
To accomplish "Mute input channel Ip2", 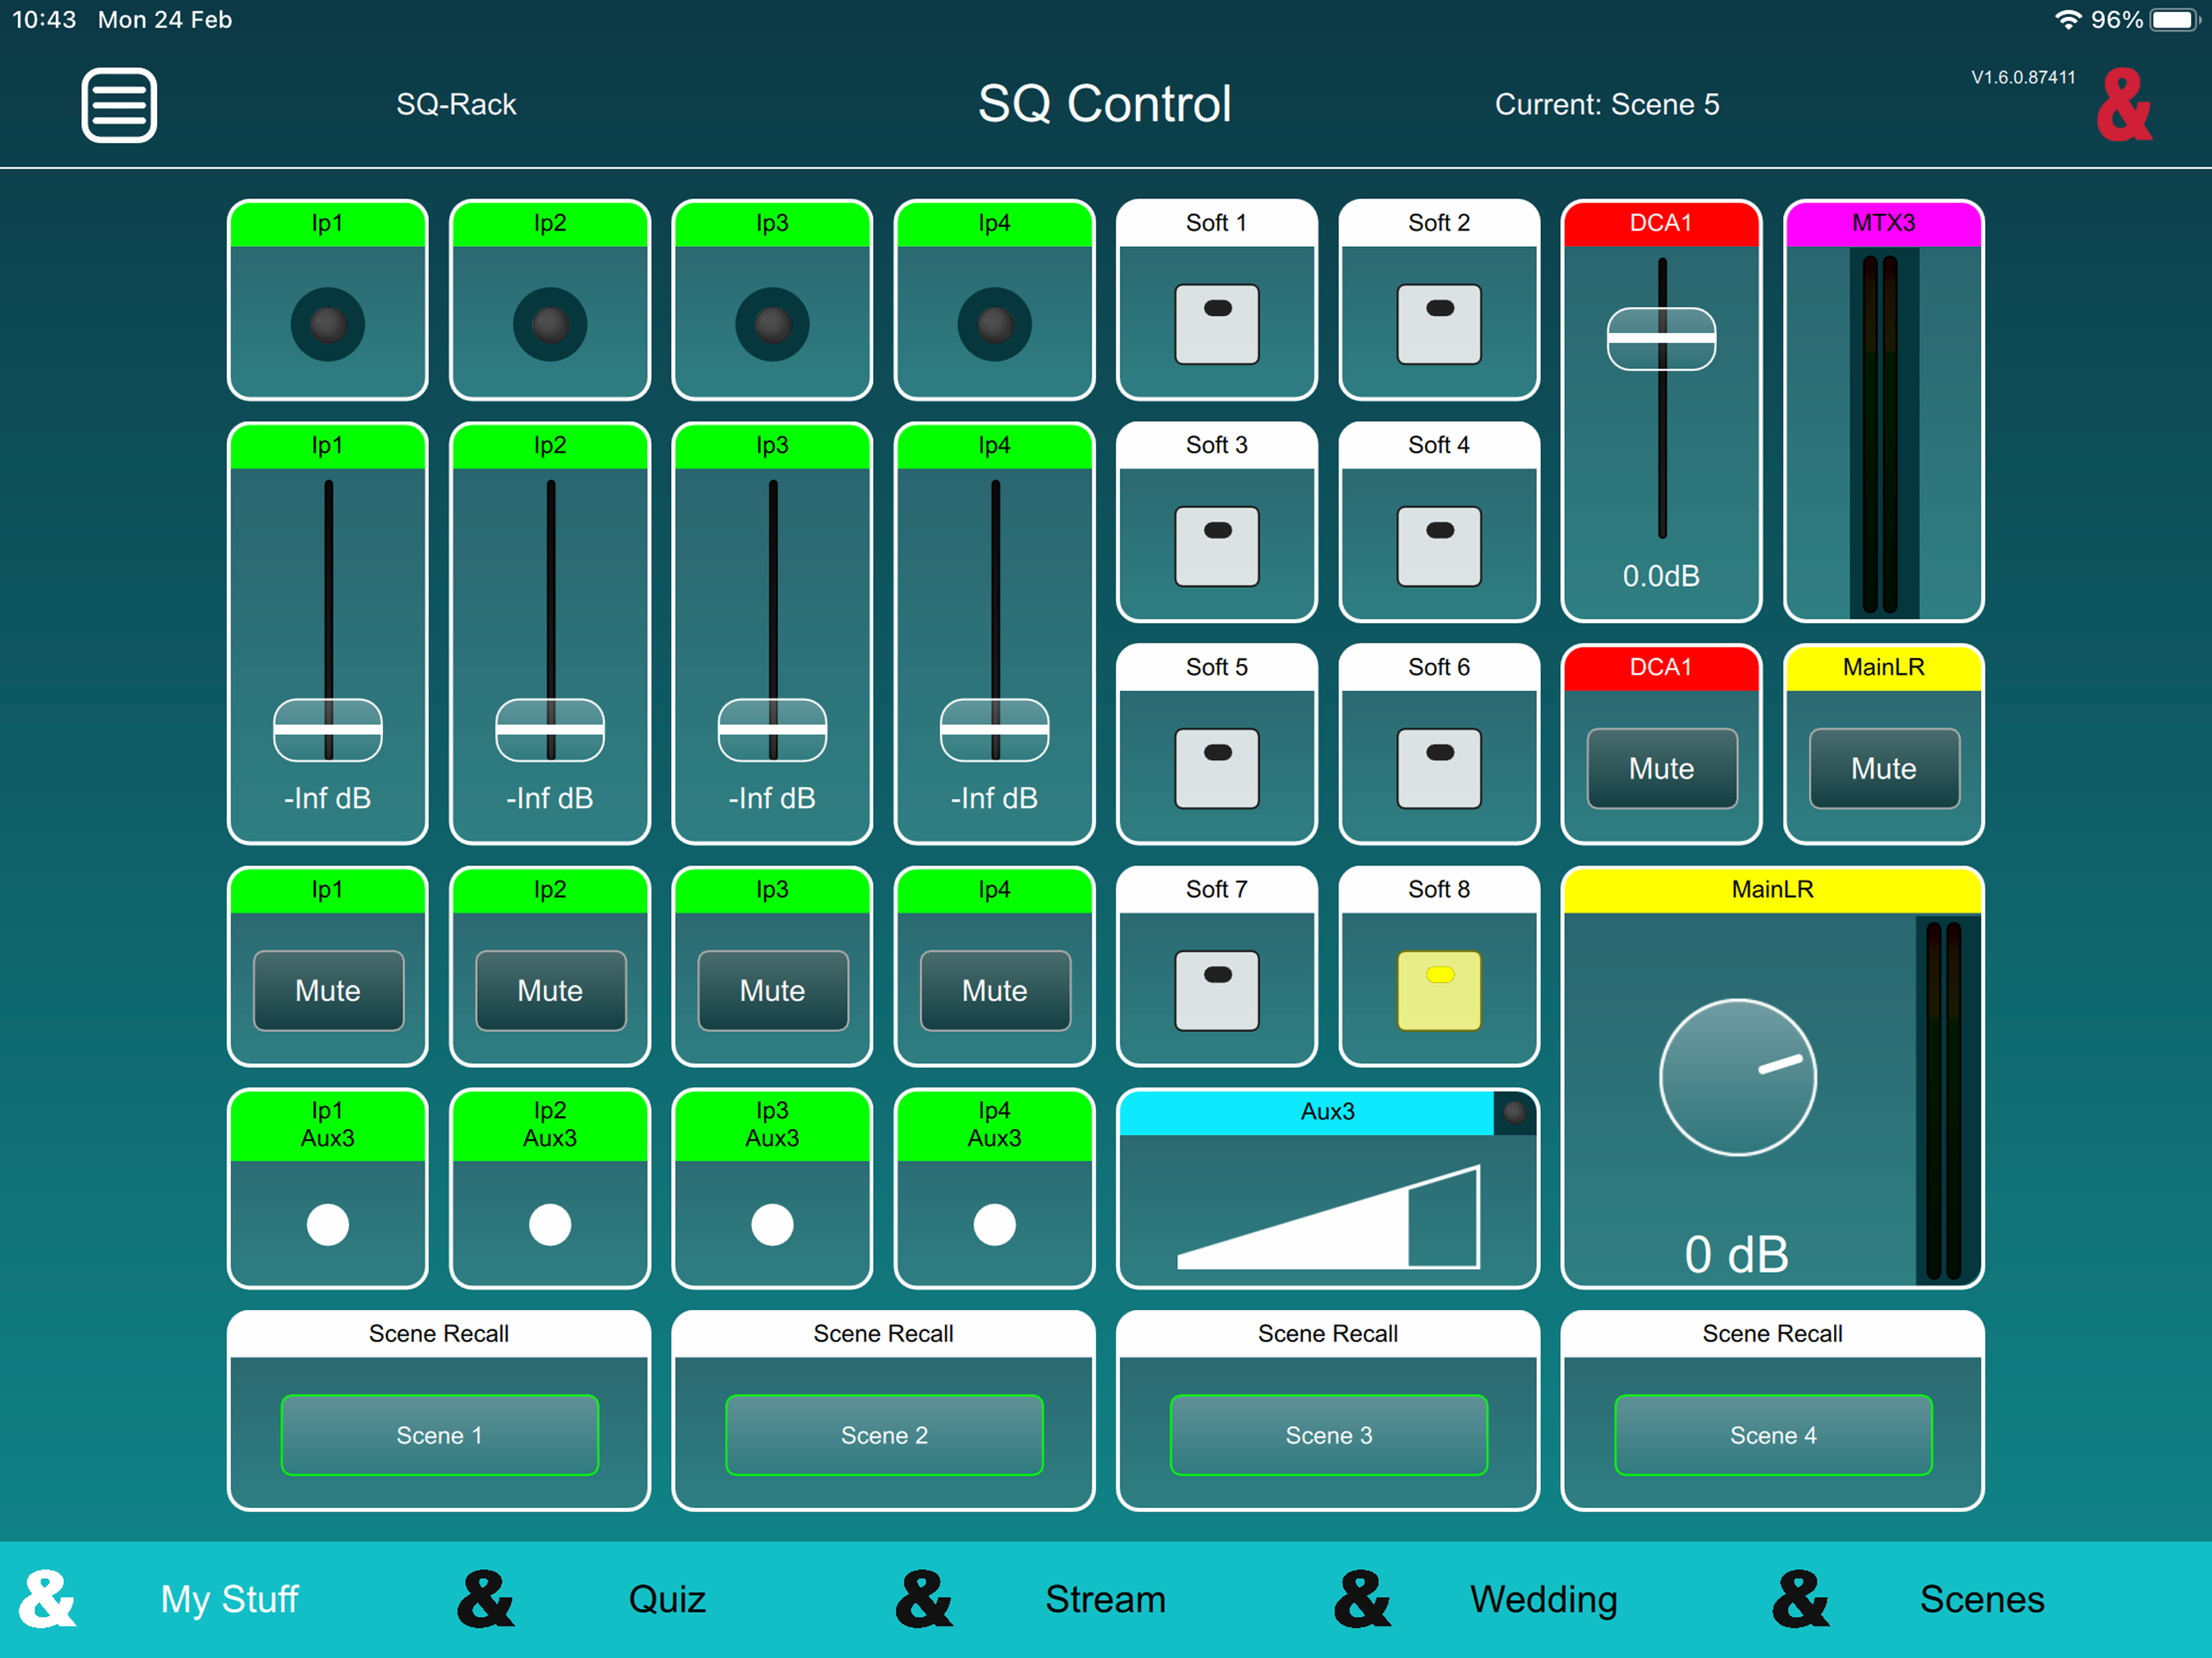I will [550, 990].
